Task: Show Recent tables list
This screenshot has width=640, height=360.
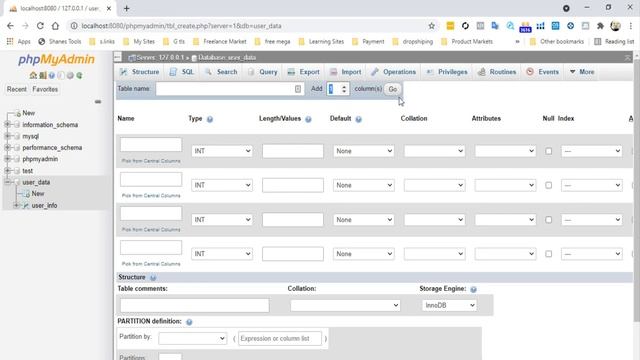Action: 16,89
